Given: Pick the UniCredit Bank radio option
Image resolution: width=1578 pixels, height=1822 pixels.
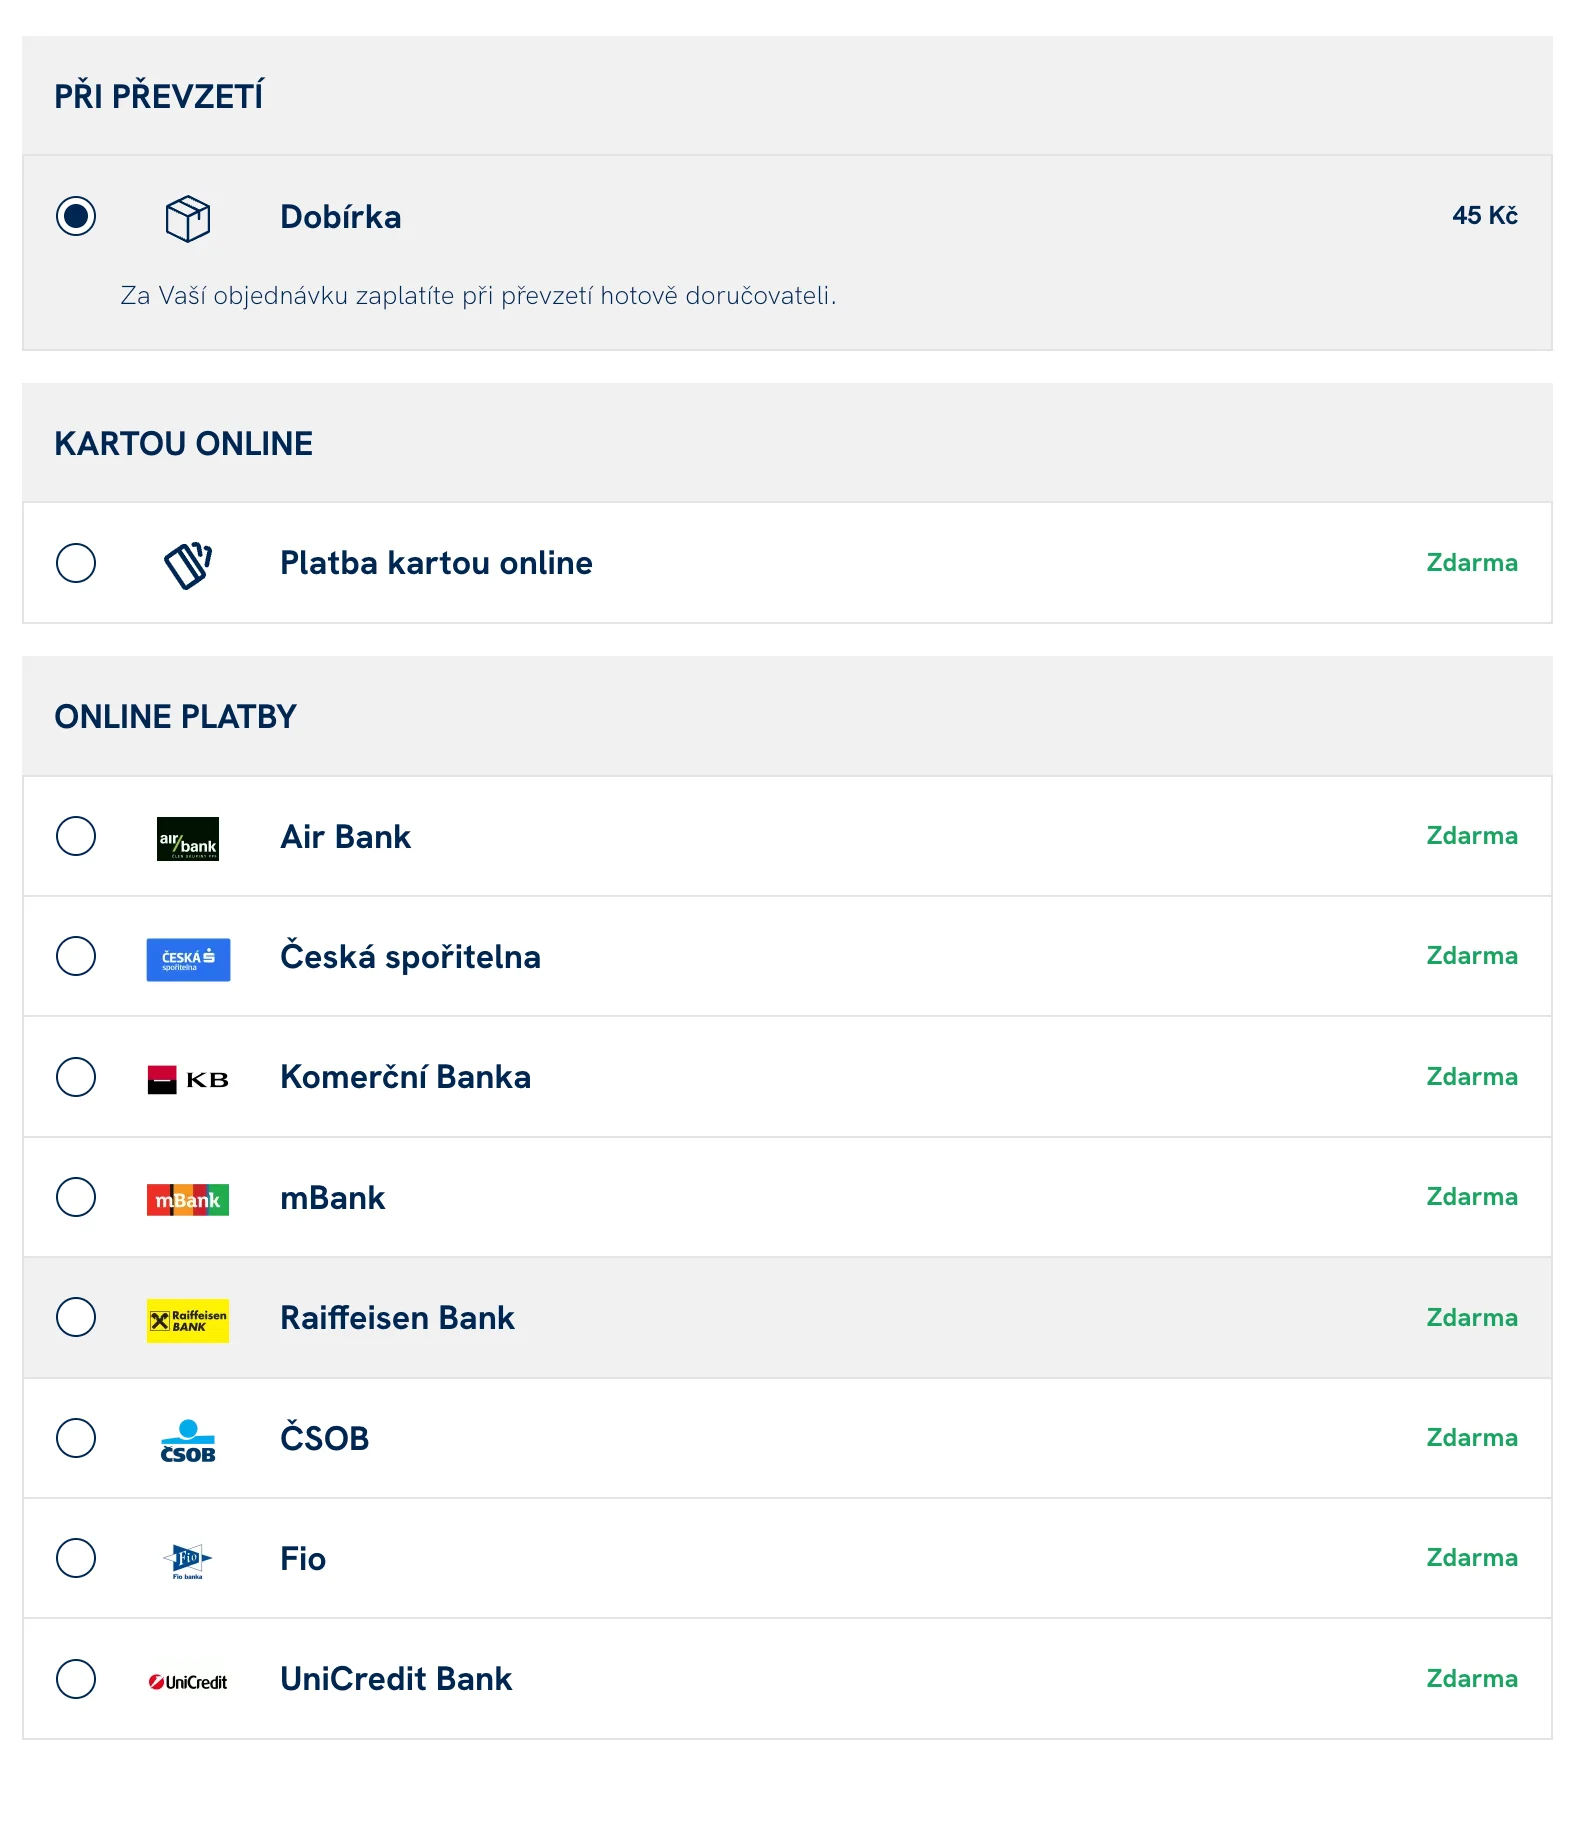Looking at the screenshot, I should click(x=76, y=1679).
